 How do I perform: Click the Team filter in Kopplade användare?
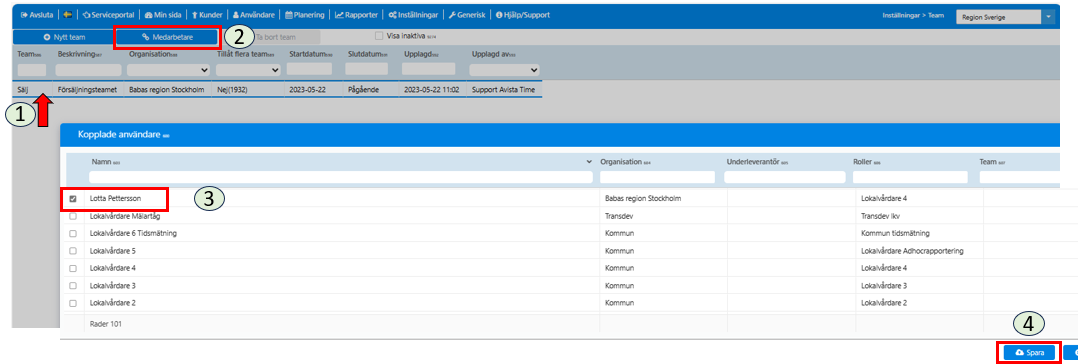[x=1027, y=177]
